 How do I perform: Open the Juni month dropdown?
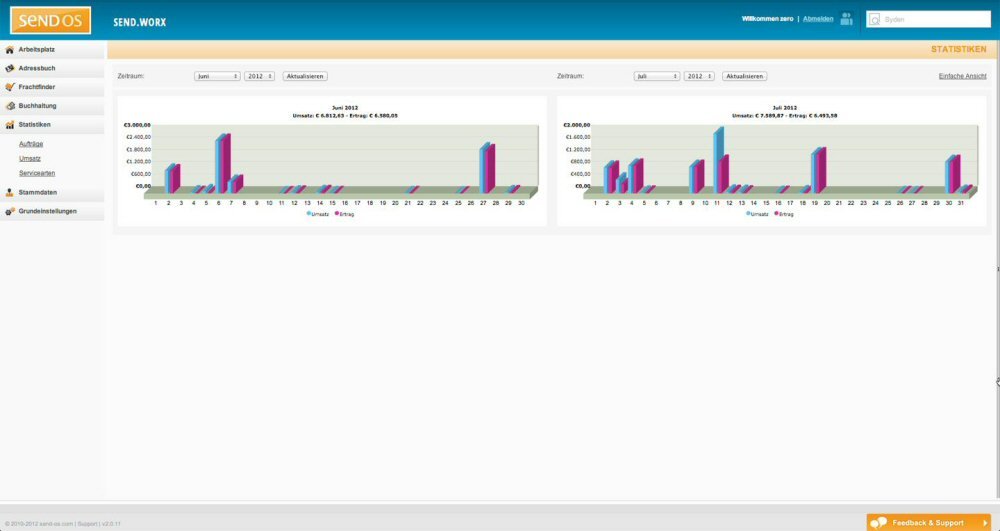tap(217, 76)
